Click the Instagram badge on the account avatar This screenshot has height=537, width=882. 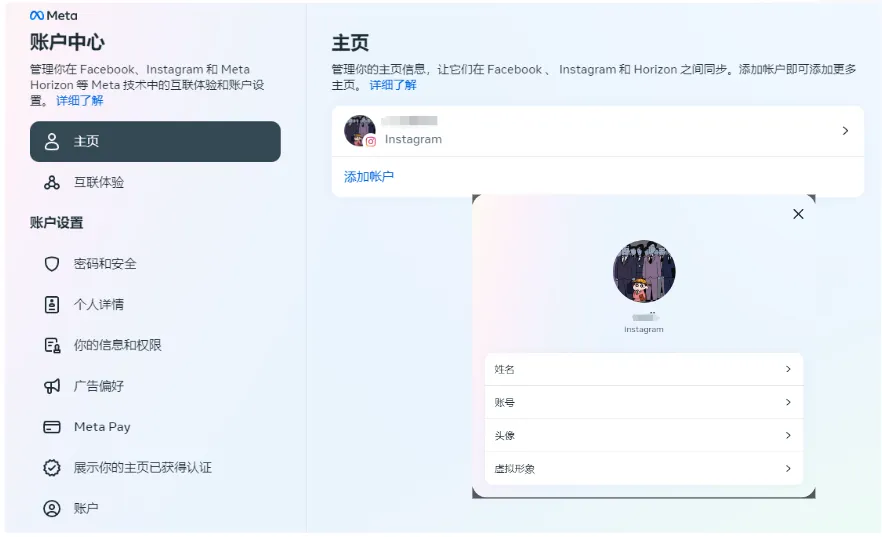click(x=370, y=142)
